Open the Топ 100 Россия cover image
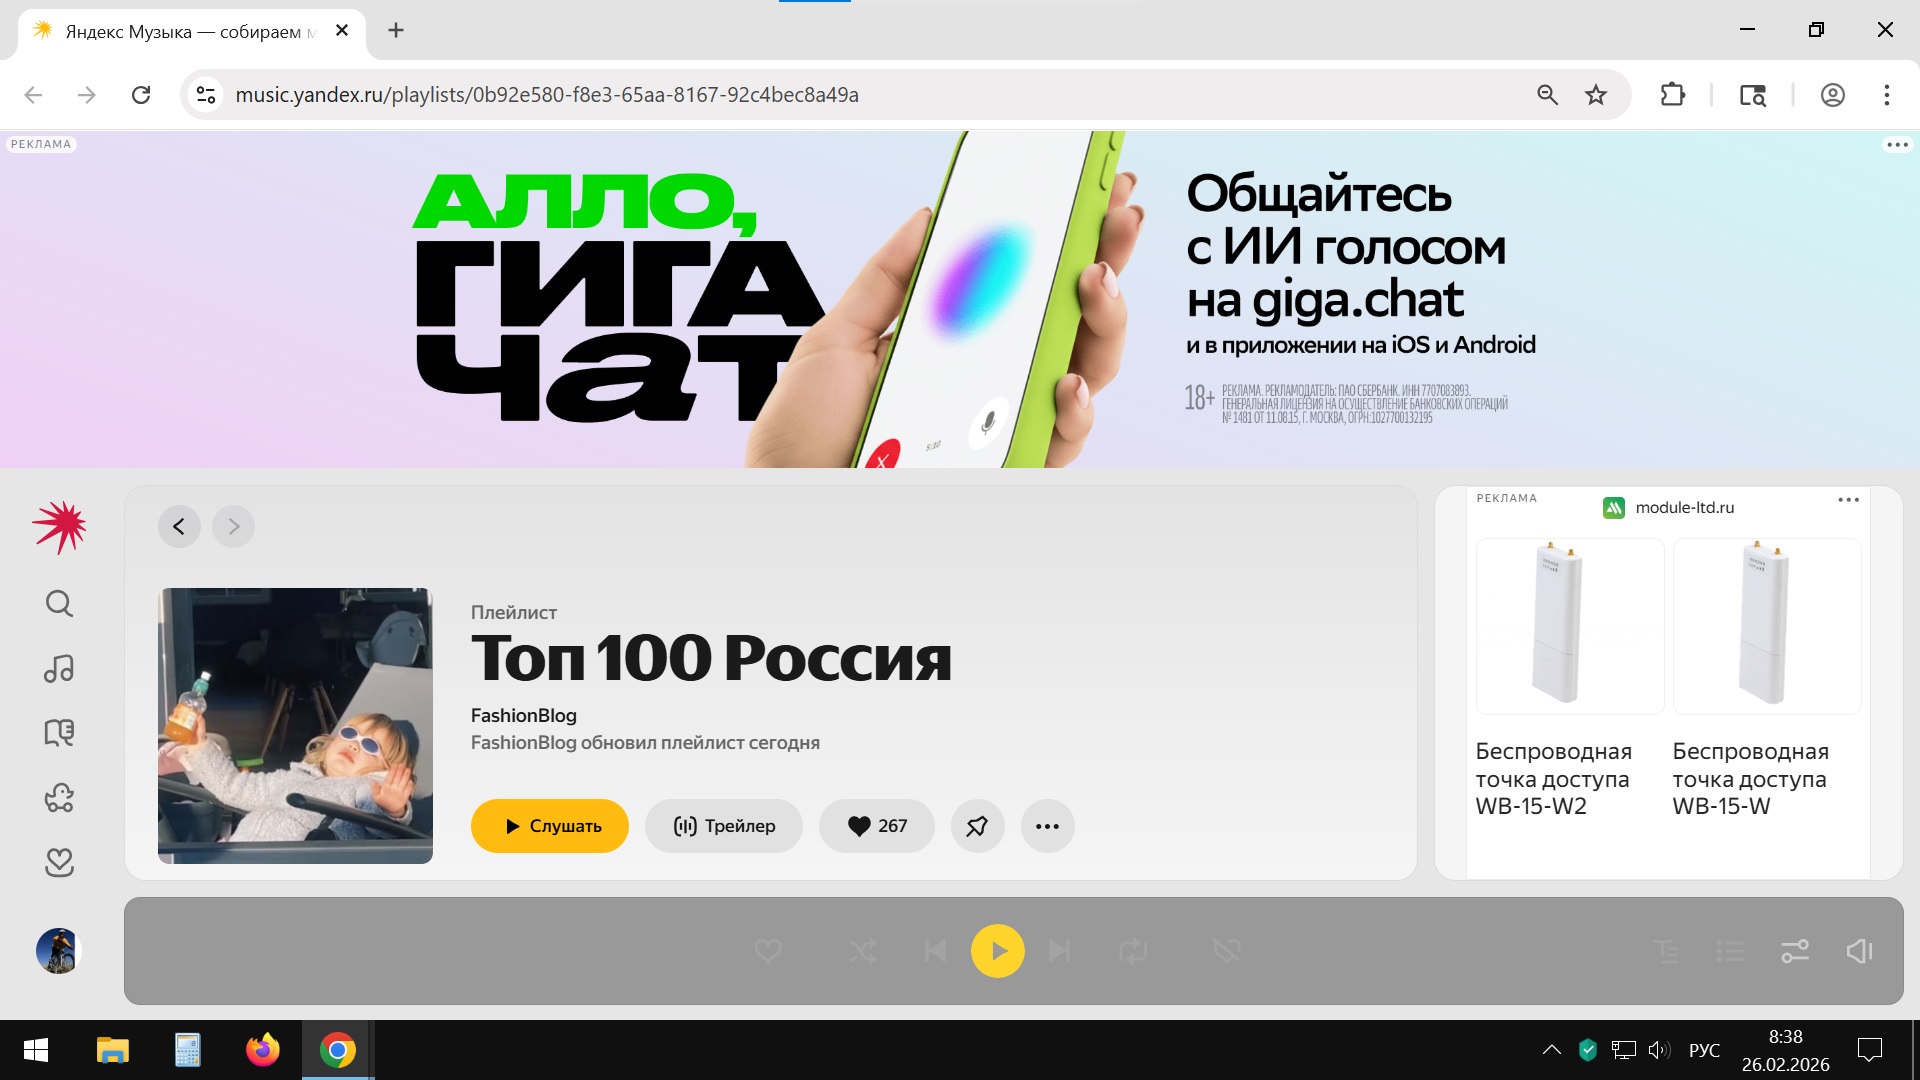Viewport: 1920px width, 1080px height. click(x=295, y=725)
